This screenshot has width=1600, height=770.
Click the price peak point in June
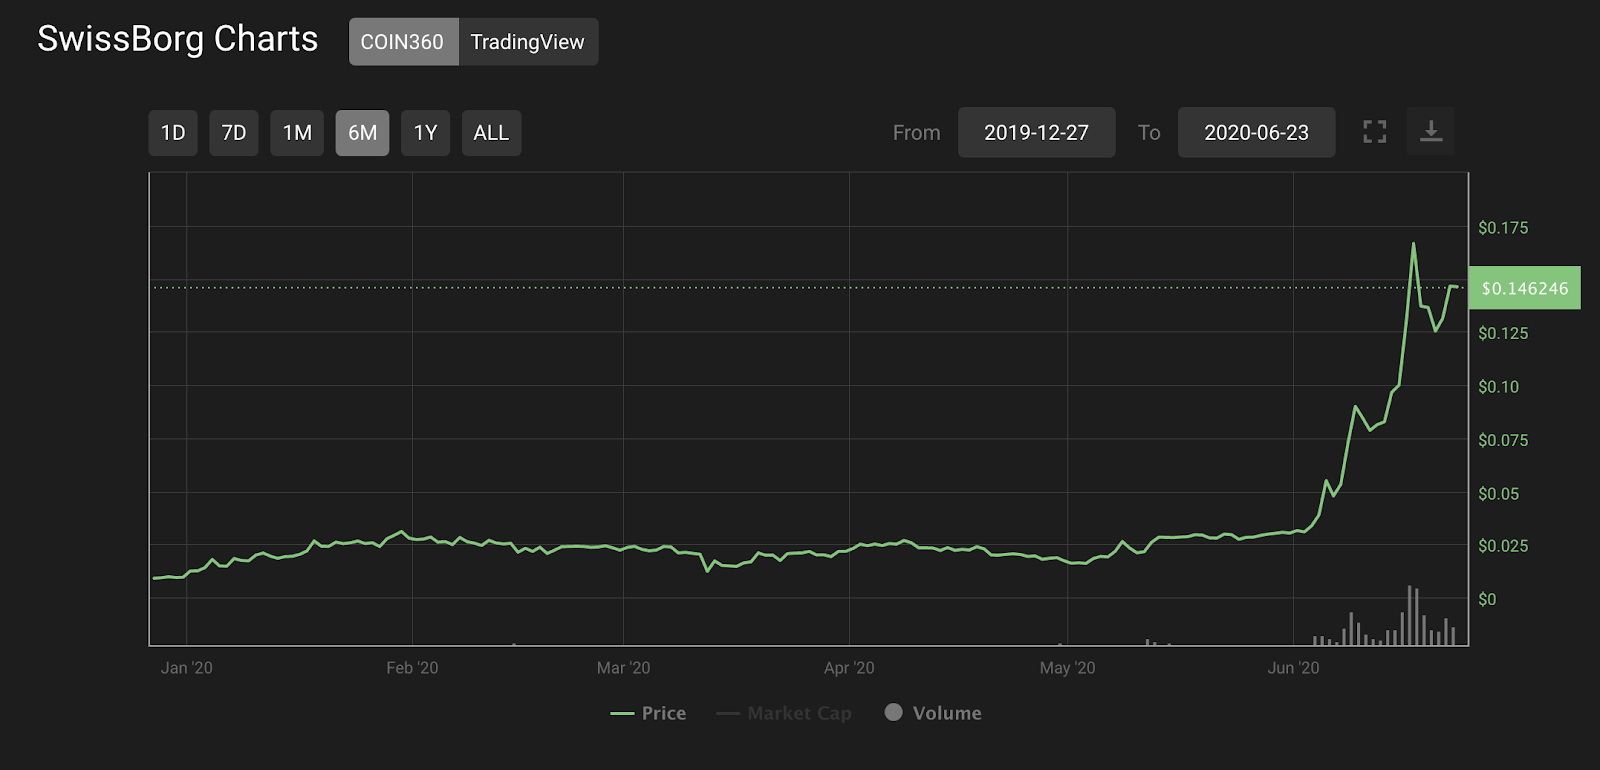pyautogui.click(x=1413, y=243)
